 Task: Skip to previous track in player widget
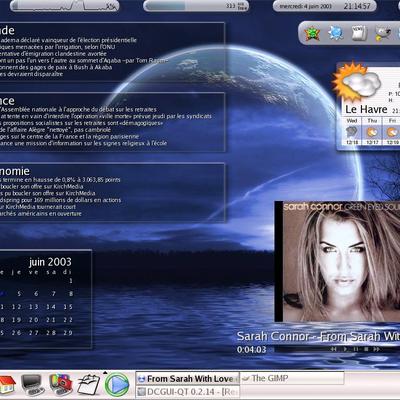(x=333, y=349)
